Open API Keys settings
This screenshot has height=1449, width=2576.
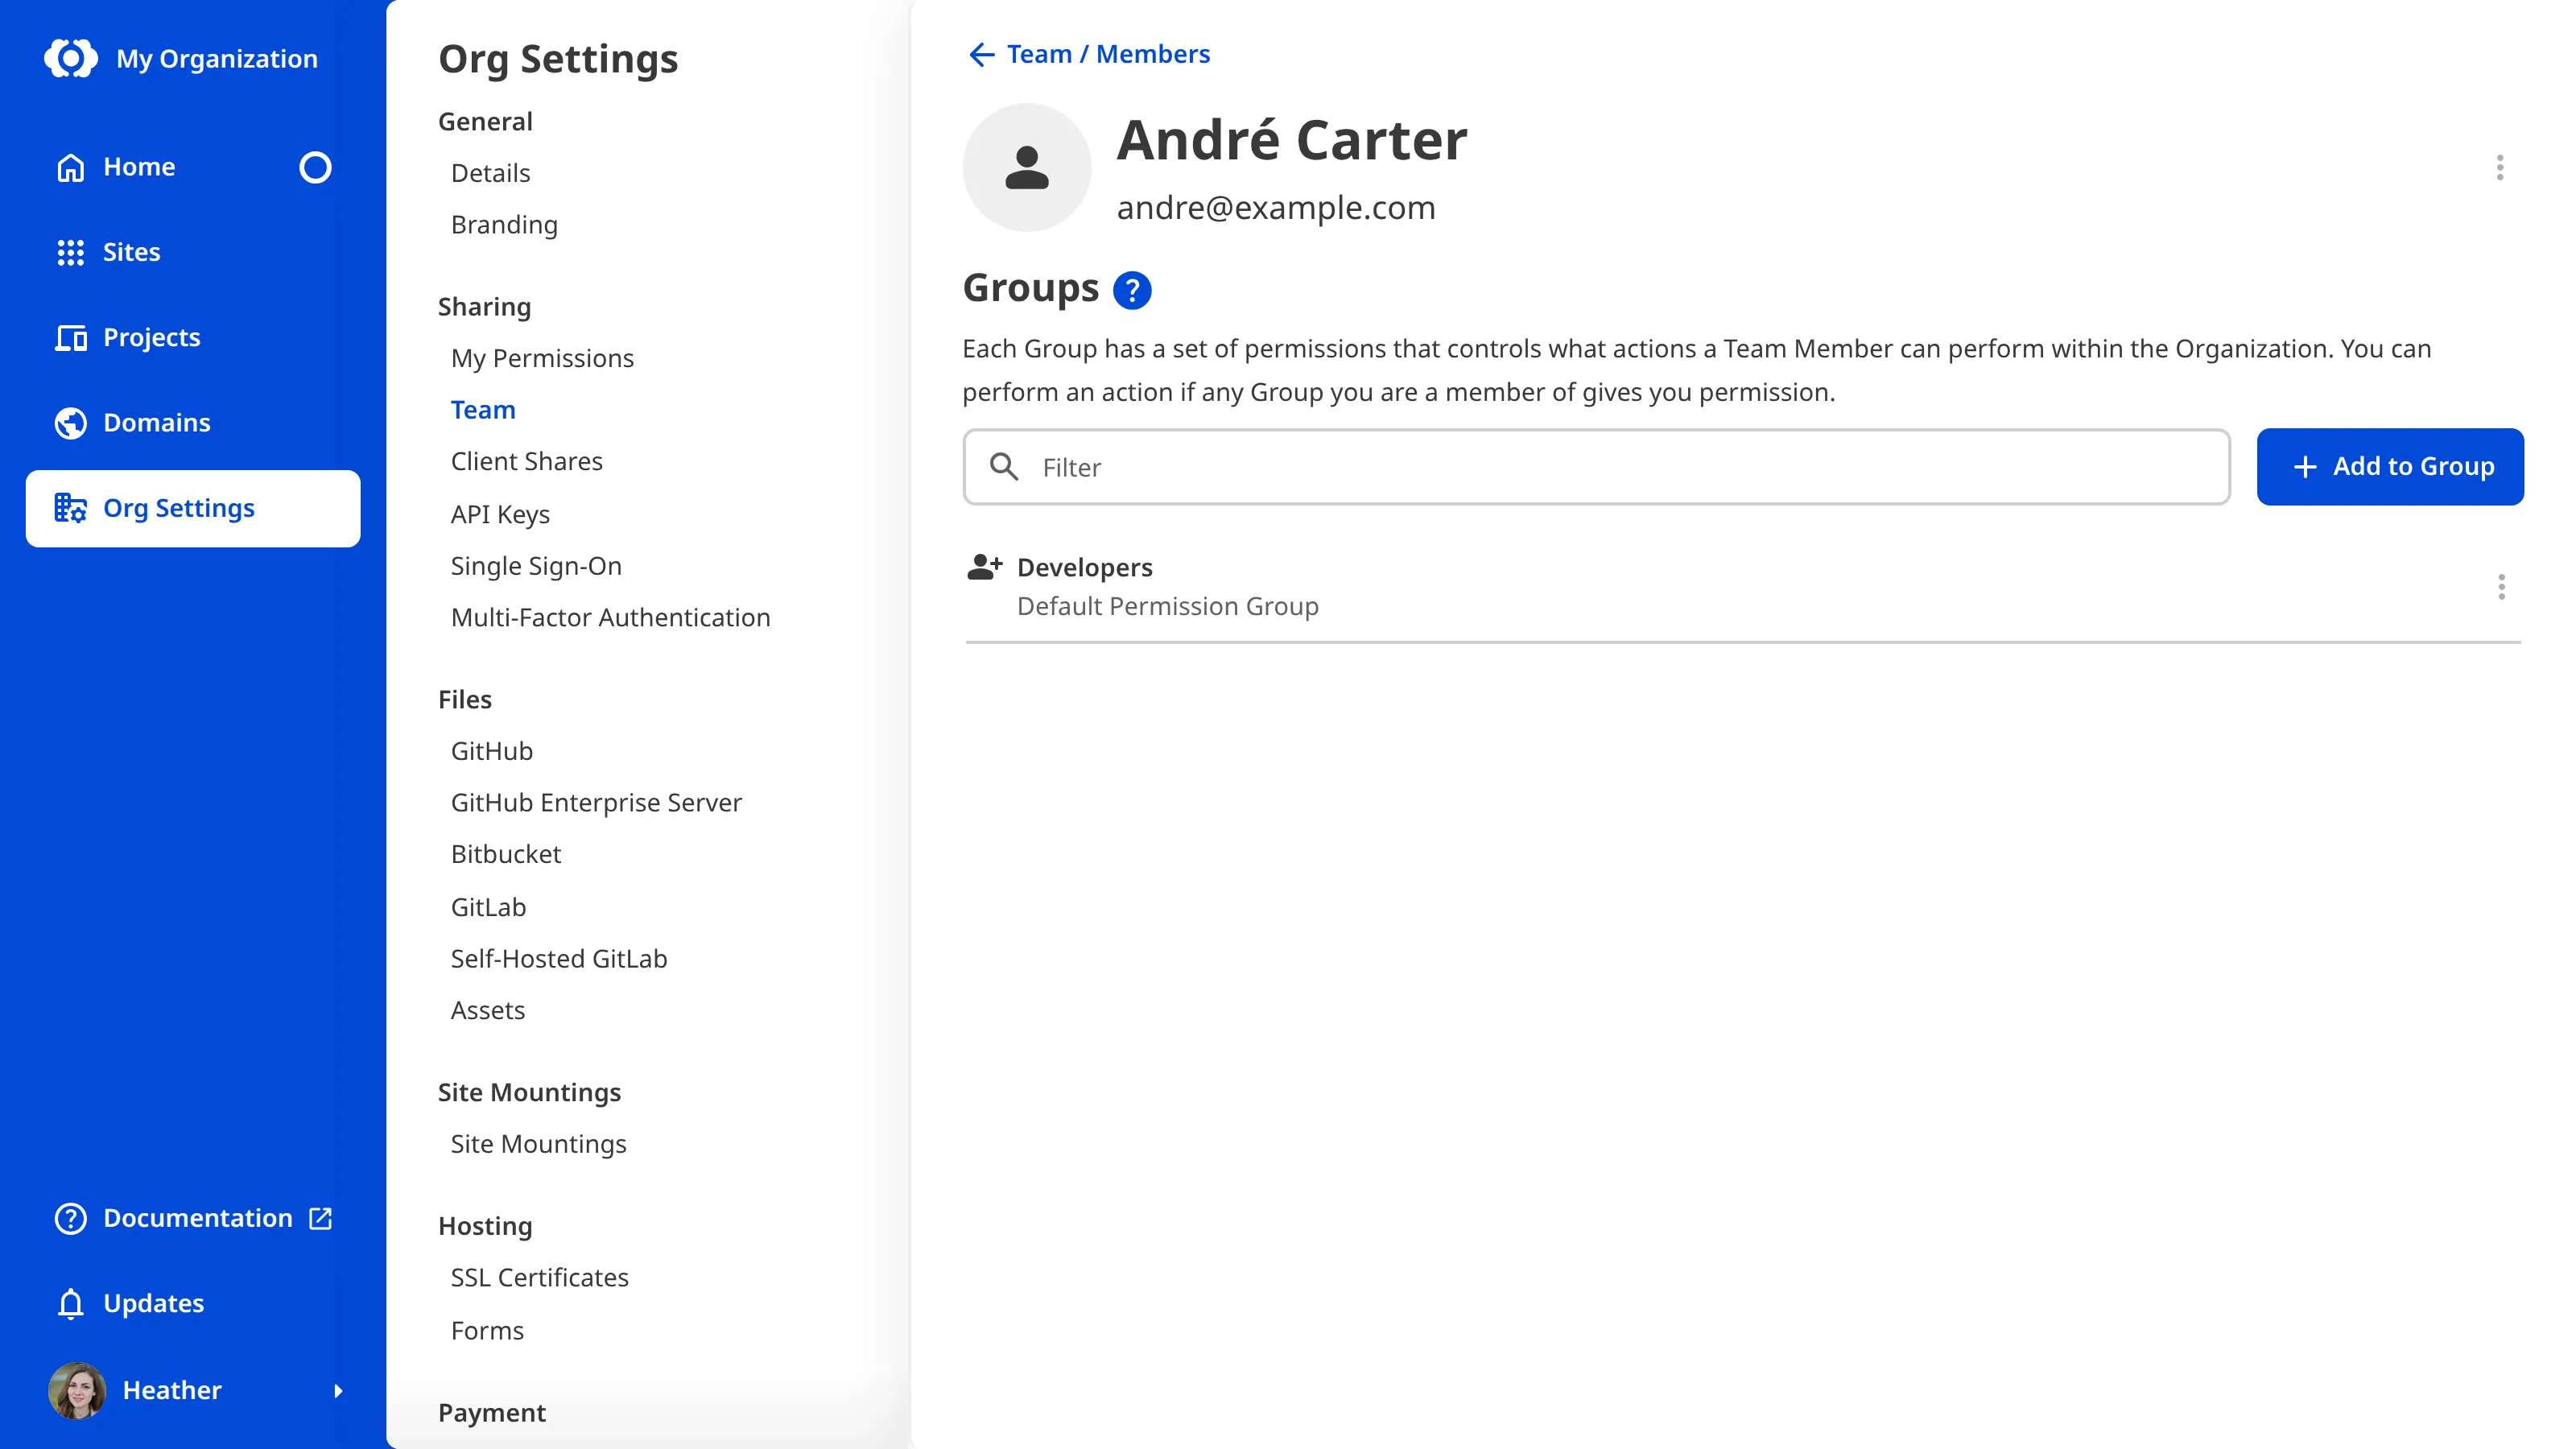tap(500, 514)
